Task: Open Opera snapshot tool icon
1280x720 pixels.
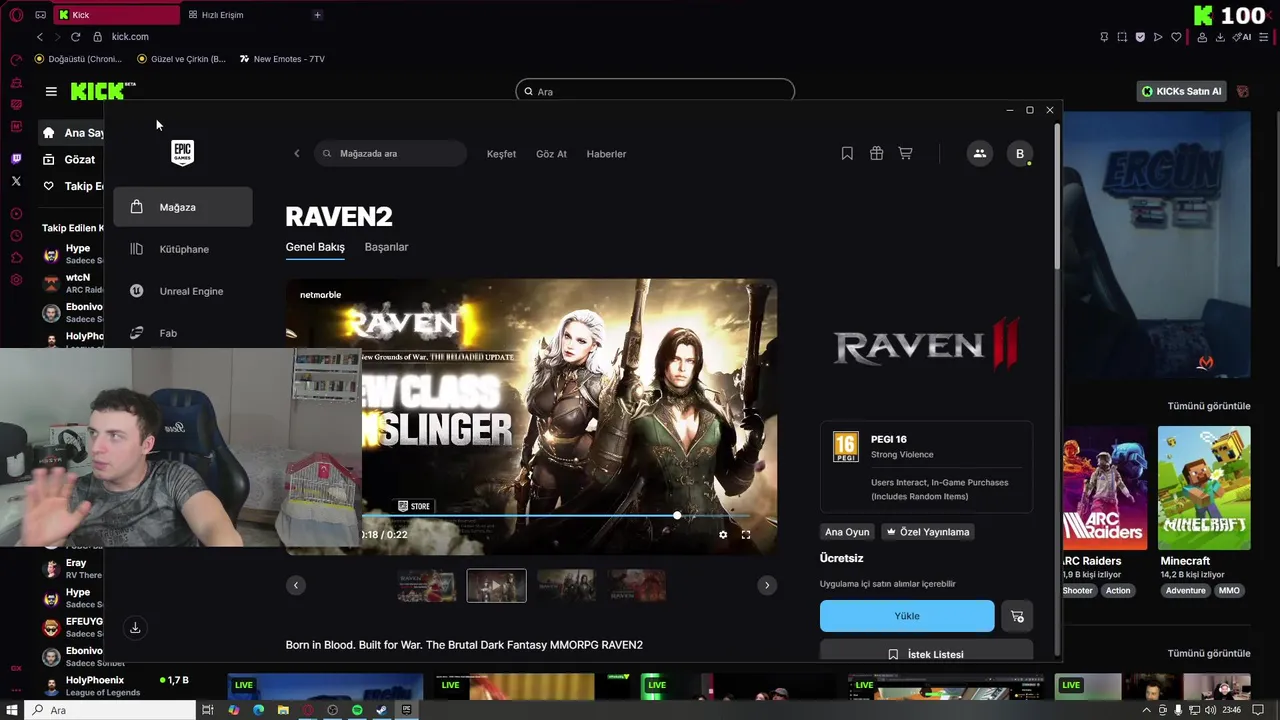Action: pyautogui.click(x=1122, y=37)
